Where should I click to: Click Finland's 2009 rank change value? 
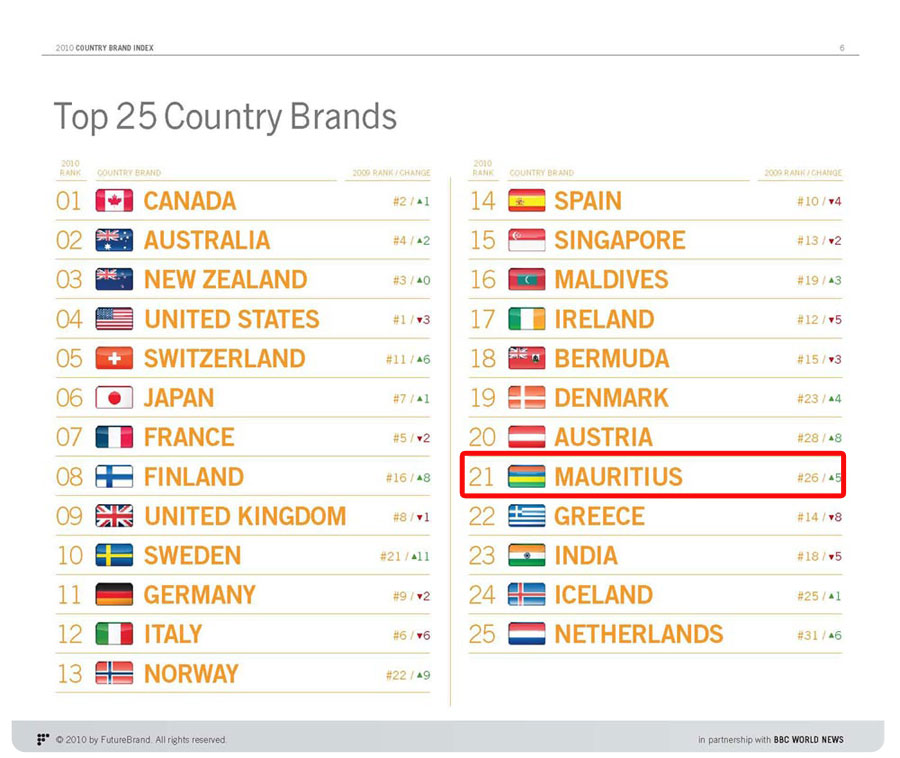408,478
